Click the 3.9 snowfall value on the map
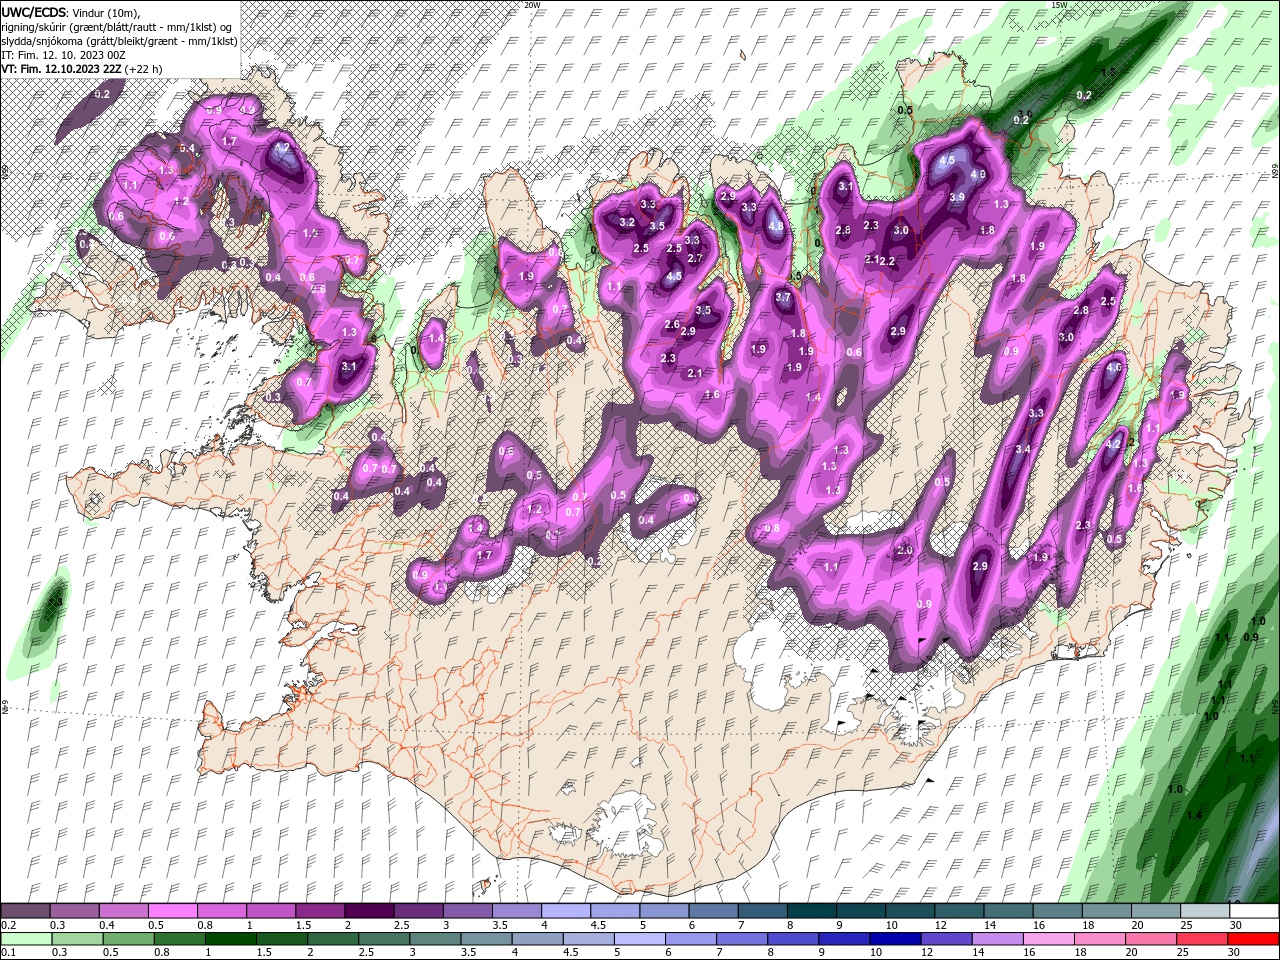The width and height of the screenshot is (1280, 960). 957,198
